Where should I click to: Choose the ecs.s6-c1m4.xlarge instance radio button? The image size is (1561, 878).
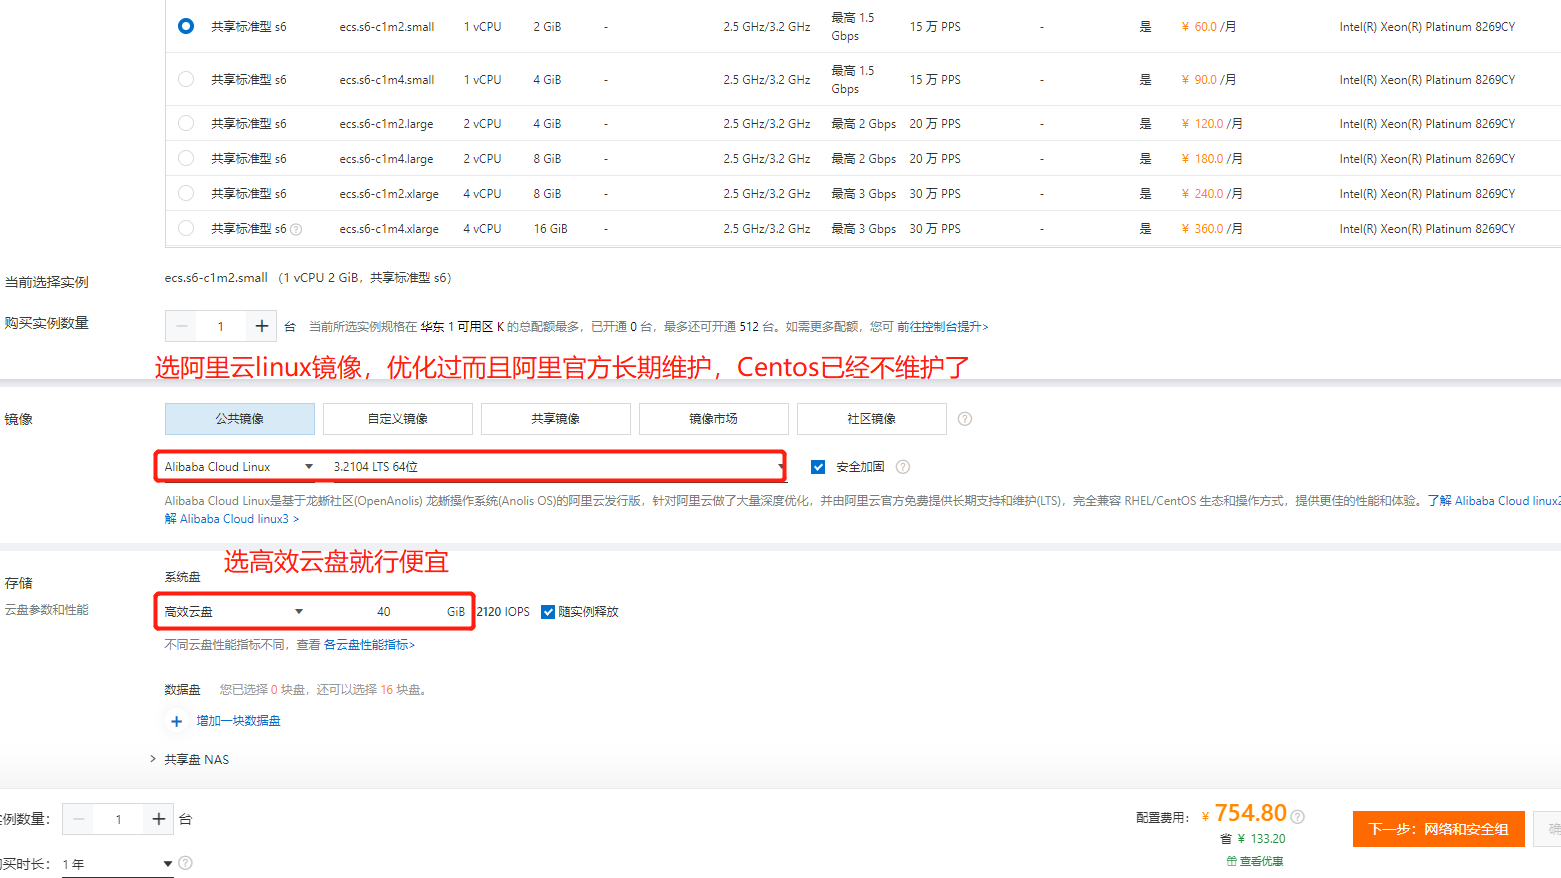pyautogui.click(x=186, y=228)
